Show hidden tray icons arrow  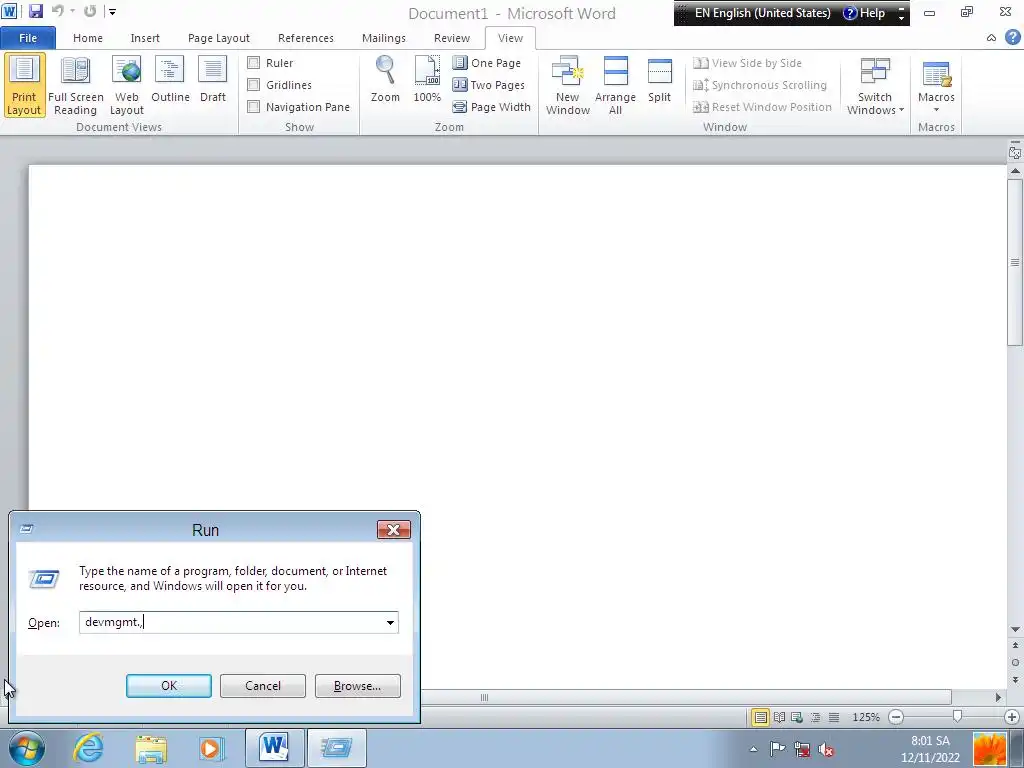[754, 750]
